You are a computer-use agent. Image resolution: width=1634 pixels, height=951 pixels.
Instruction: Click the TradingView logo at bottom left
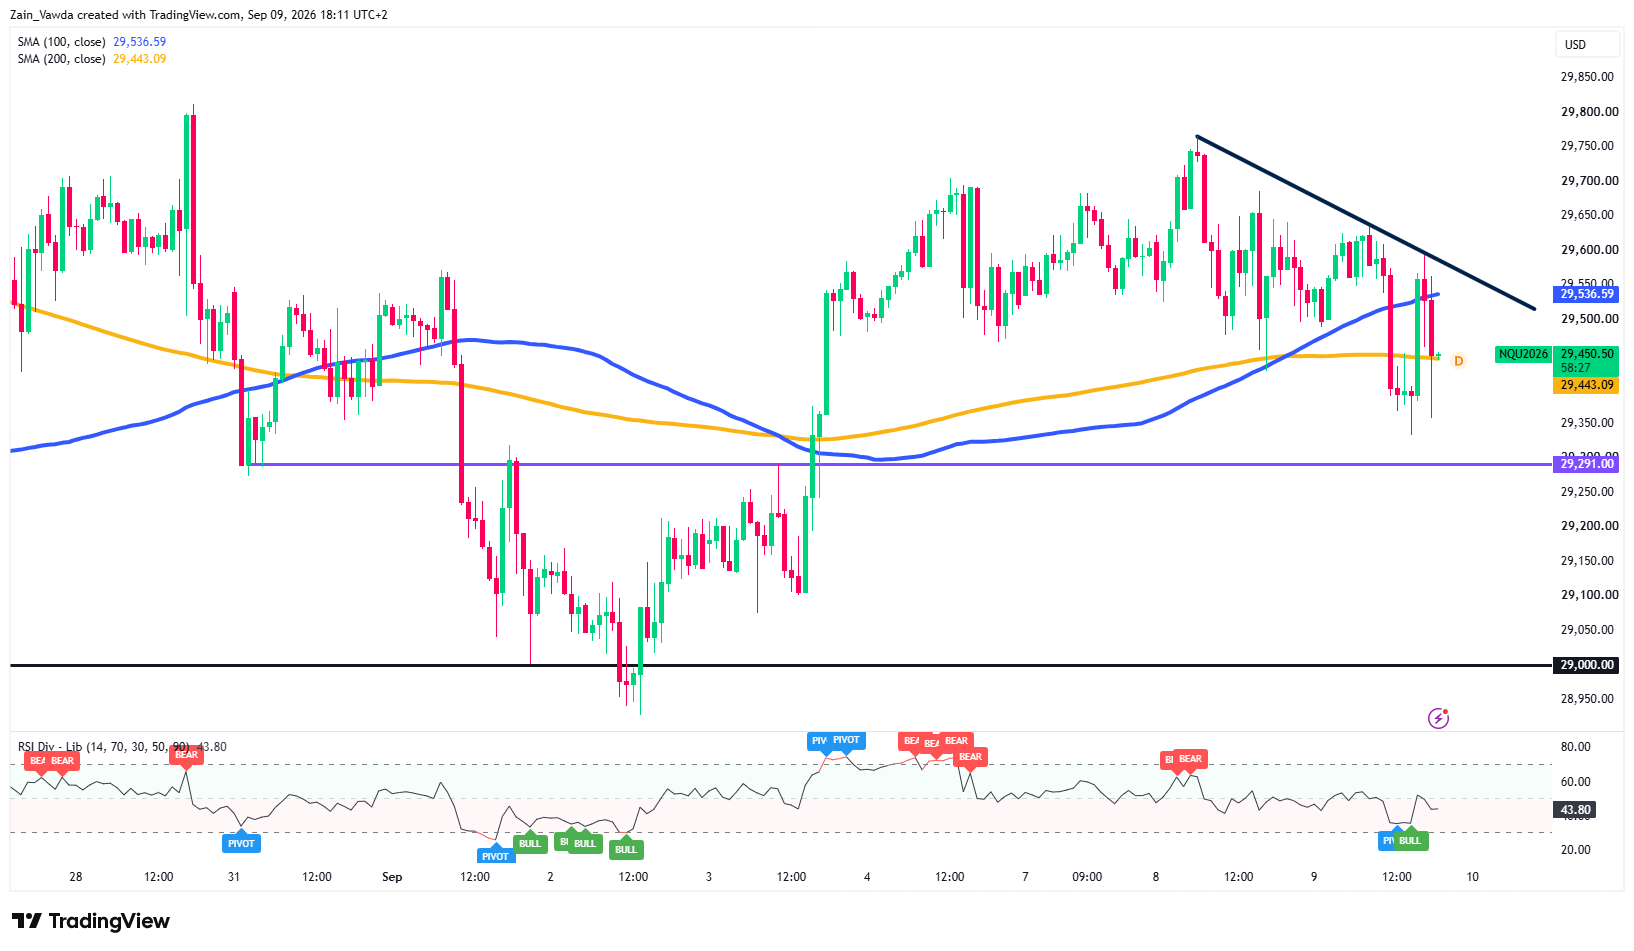point(91,921)
